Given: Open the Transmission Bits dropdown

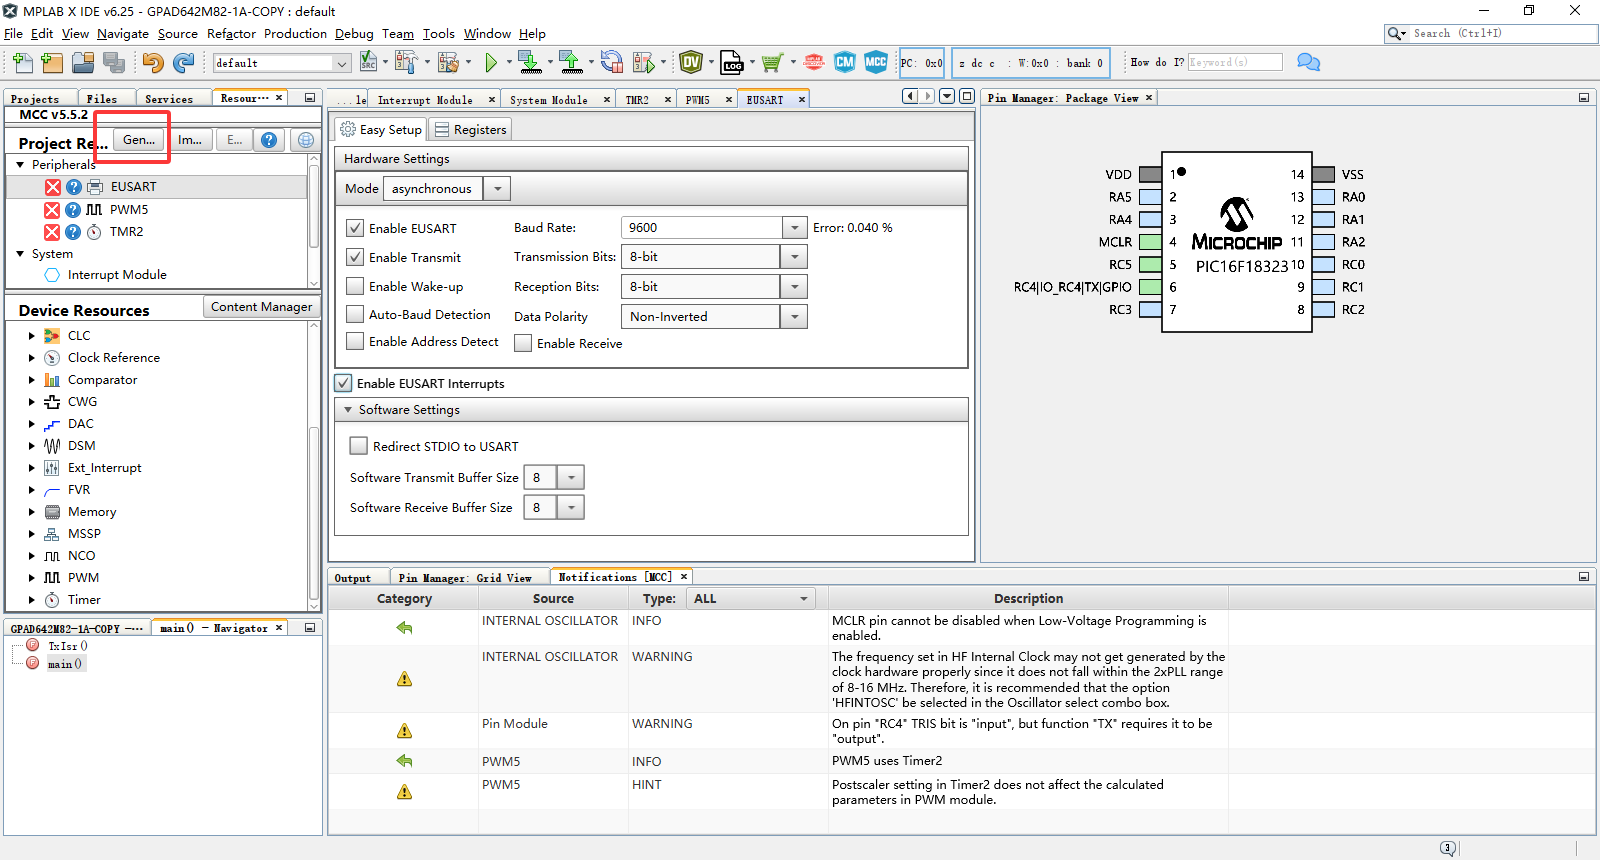Looking at the screenshot, I should pos(795,257).
